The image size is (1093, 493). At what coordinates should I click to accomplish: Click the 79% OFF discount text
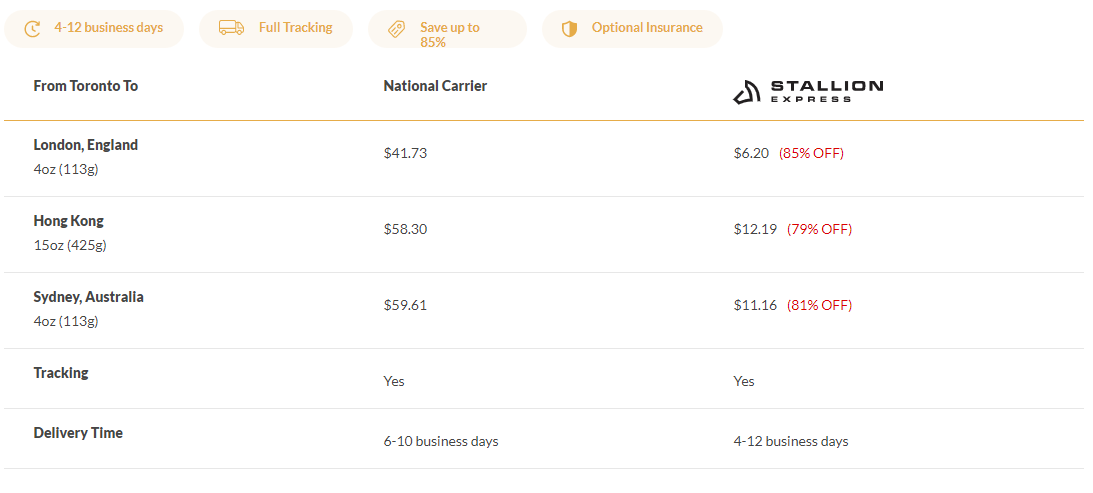819,229
